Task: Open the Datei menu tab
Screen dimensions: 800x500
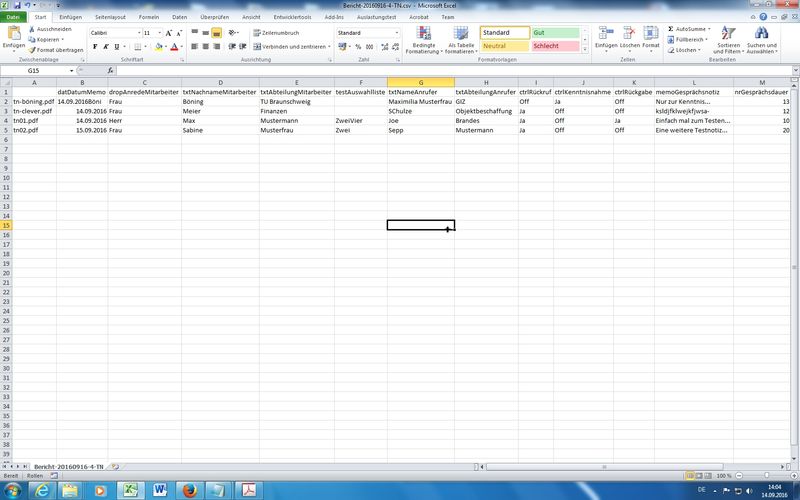Action: pyautogui.click(x=14, y=17)
